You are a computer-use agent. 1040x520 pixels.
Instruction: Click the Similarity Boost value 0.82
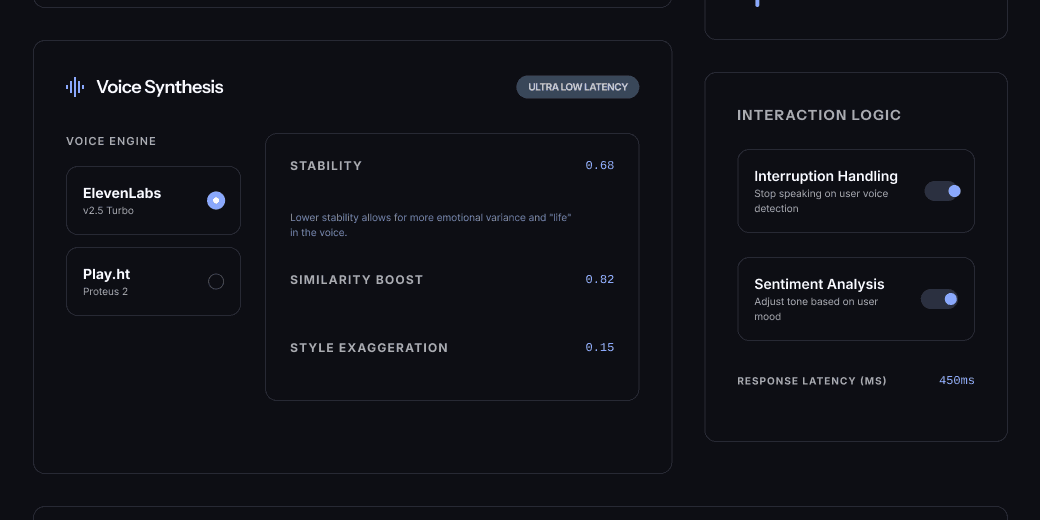(600, 280)
